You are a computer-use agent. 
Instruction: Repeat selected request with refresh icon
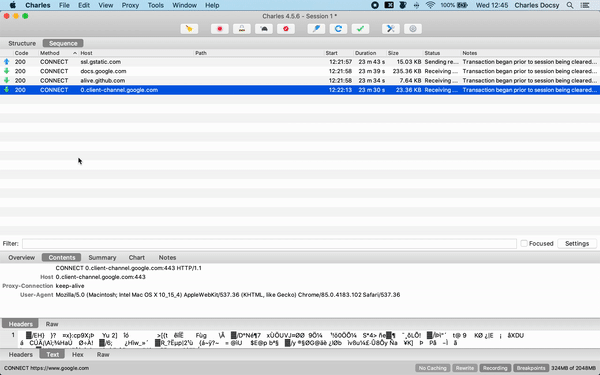point(338,29)
